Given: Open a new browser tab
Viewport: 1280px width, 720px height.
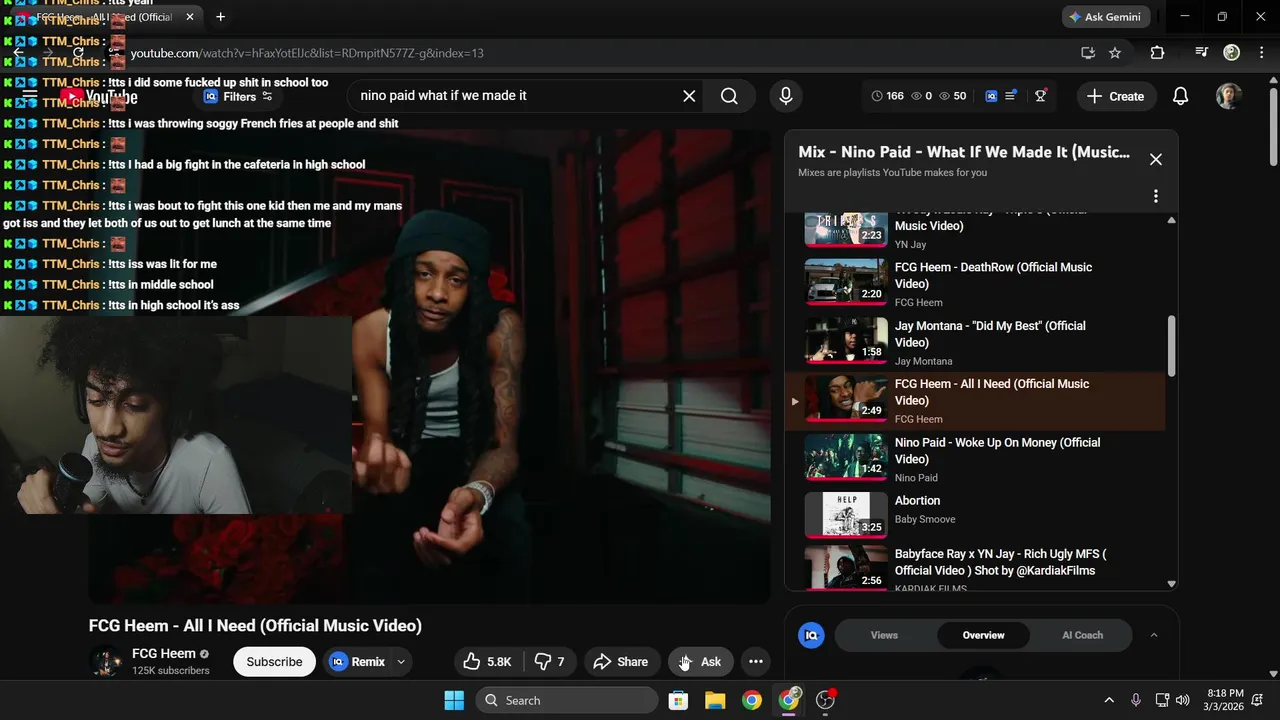Looking at the screenshot, I should click(220, 17).
